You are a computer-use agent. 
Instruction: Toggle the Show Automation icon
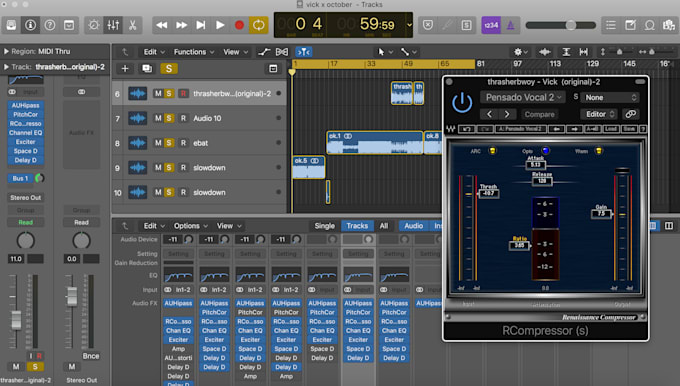[x=264, y=52]
